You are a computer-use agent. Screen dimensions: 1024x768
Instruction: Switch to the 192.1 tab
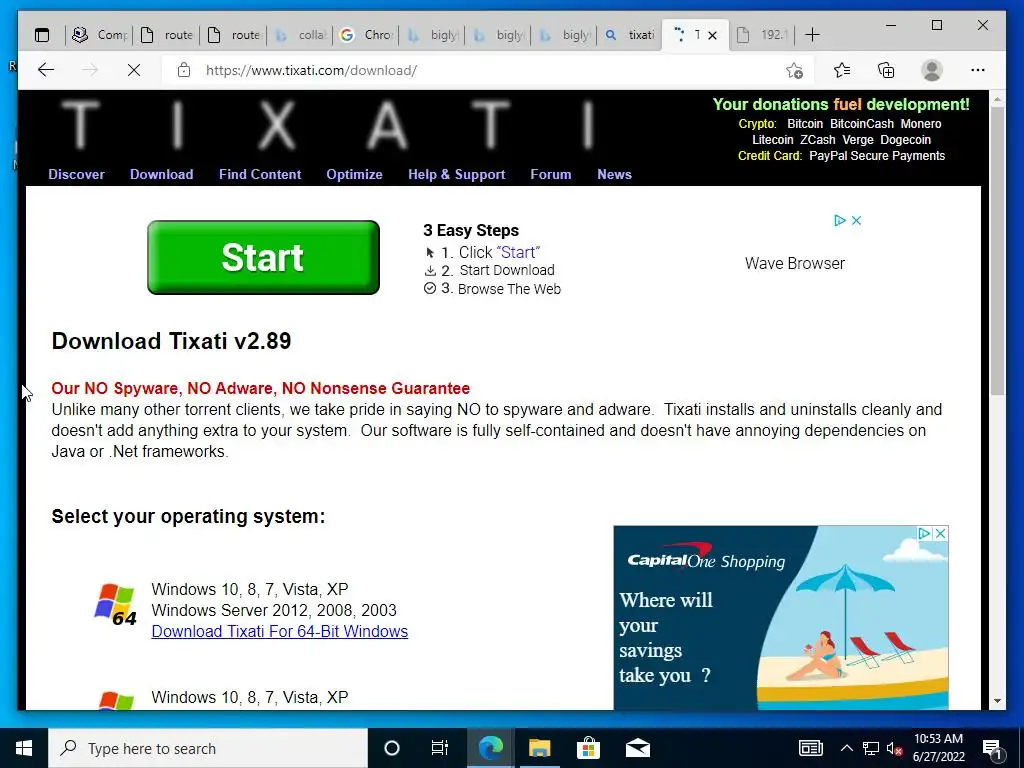click(762, 35)
